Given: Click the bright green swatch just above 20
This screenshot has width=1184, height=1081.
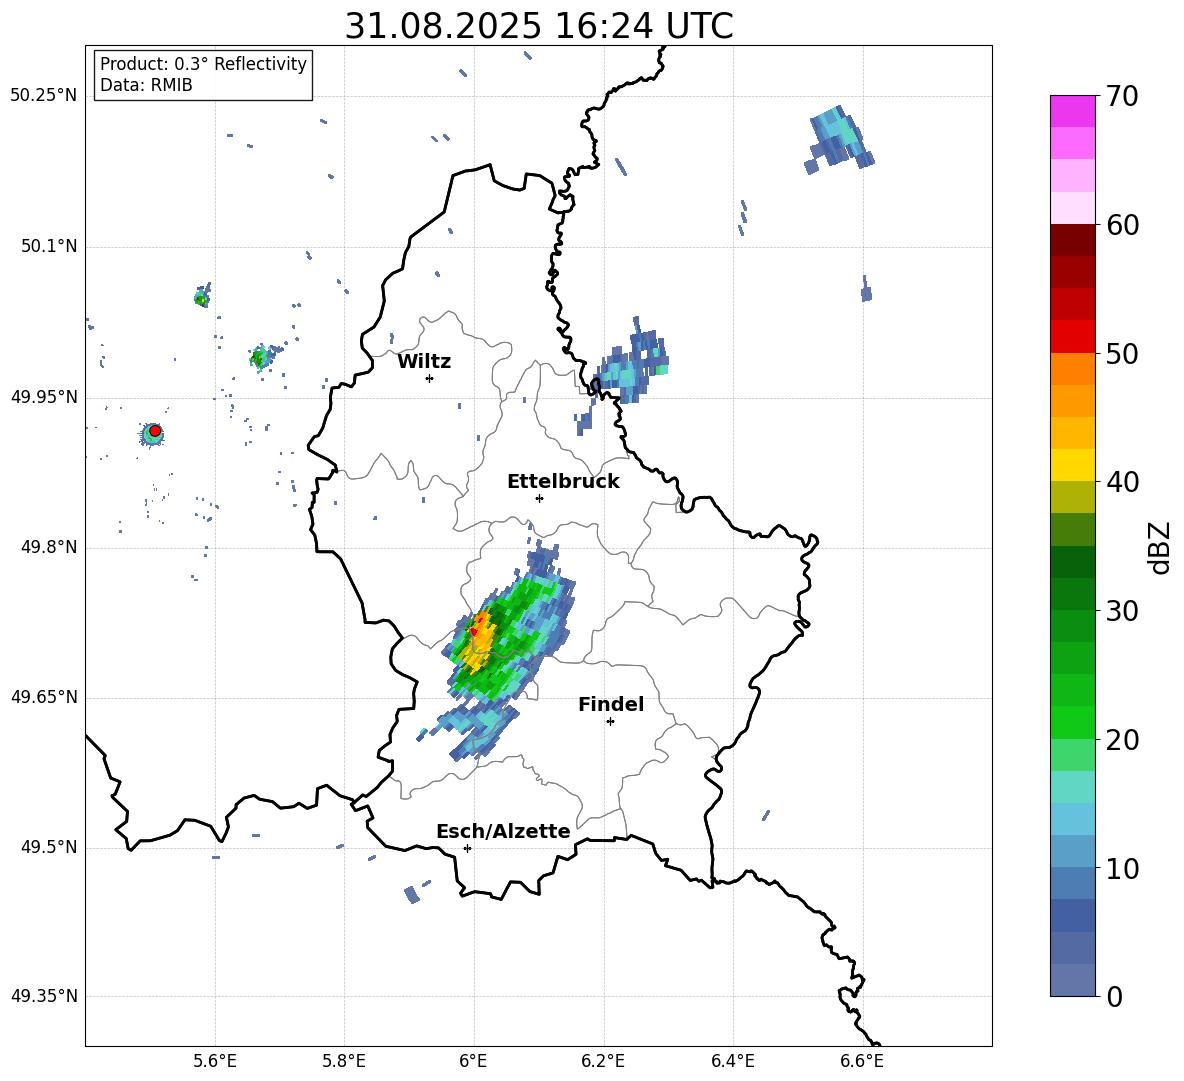Looking at the screenshot, I should point(1072,722).
